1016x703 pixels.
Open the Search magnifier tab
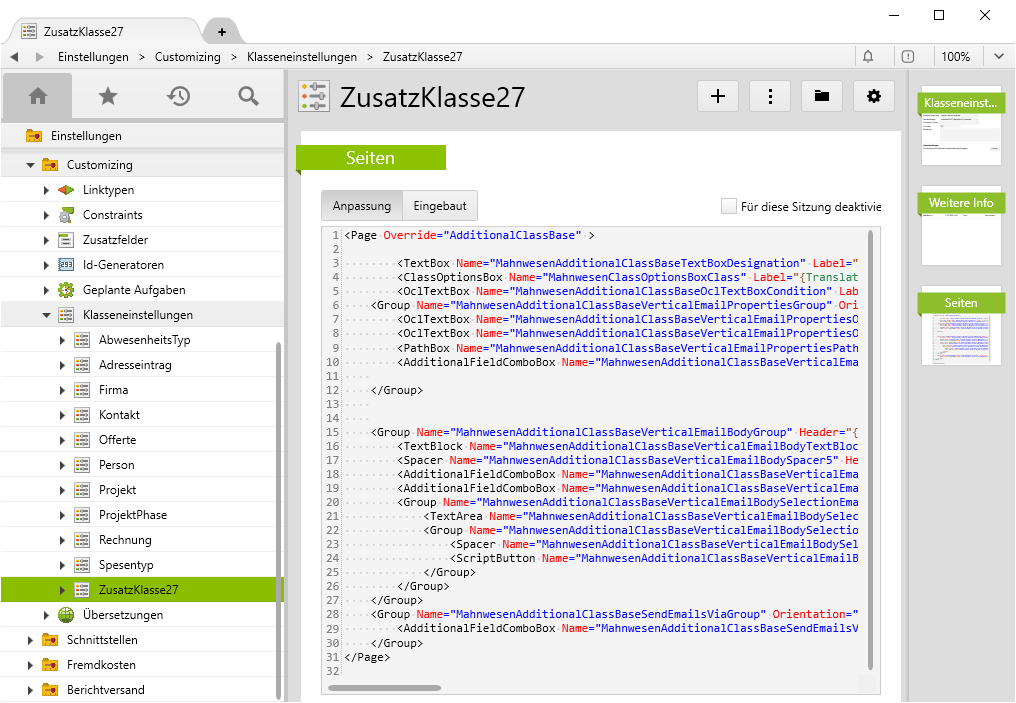[248, 96]
